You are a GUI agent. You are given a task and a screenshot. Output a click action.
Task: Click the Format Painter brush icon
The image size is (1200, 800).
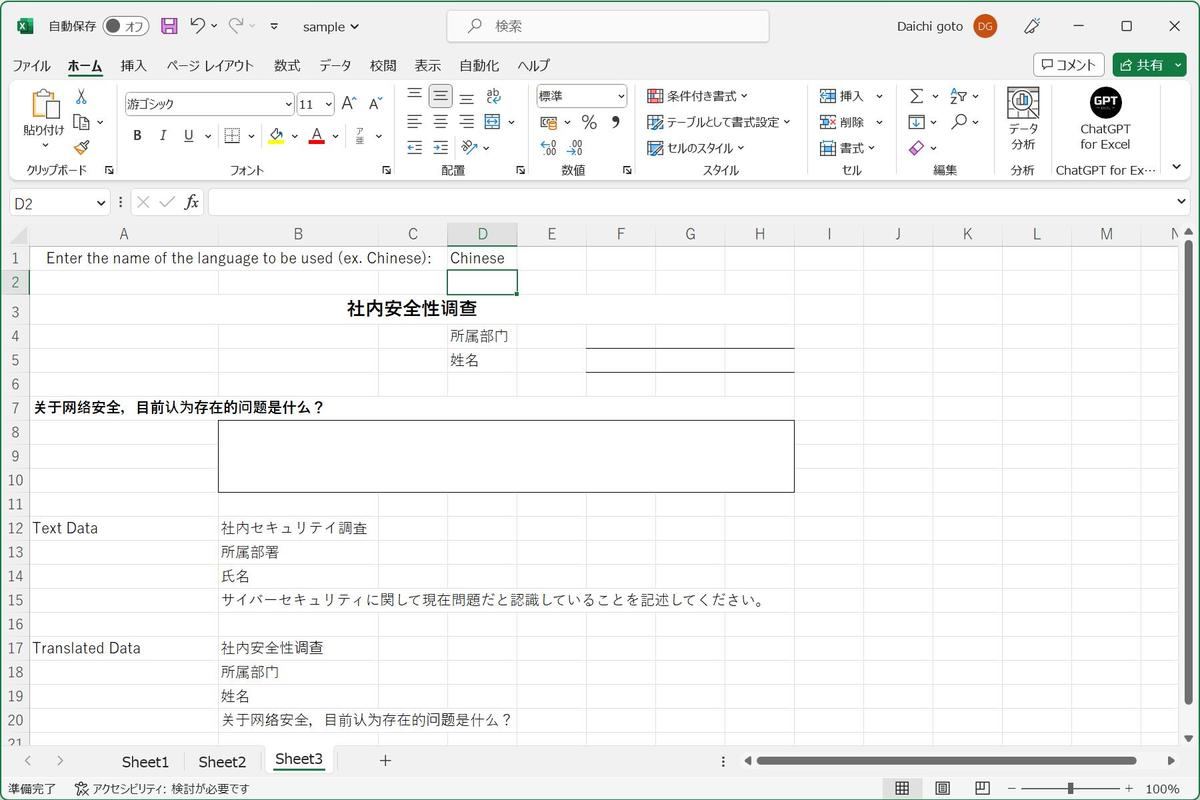coord(81,147)
